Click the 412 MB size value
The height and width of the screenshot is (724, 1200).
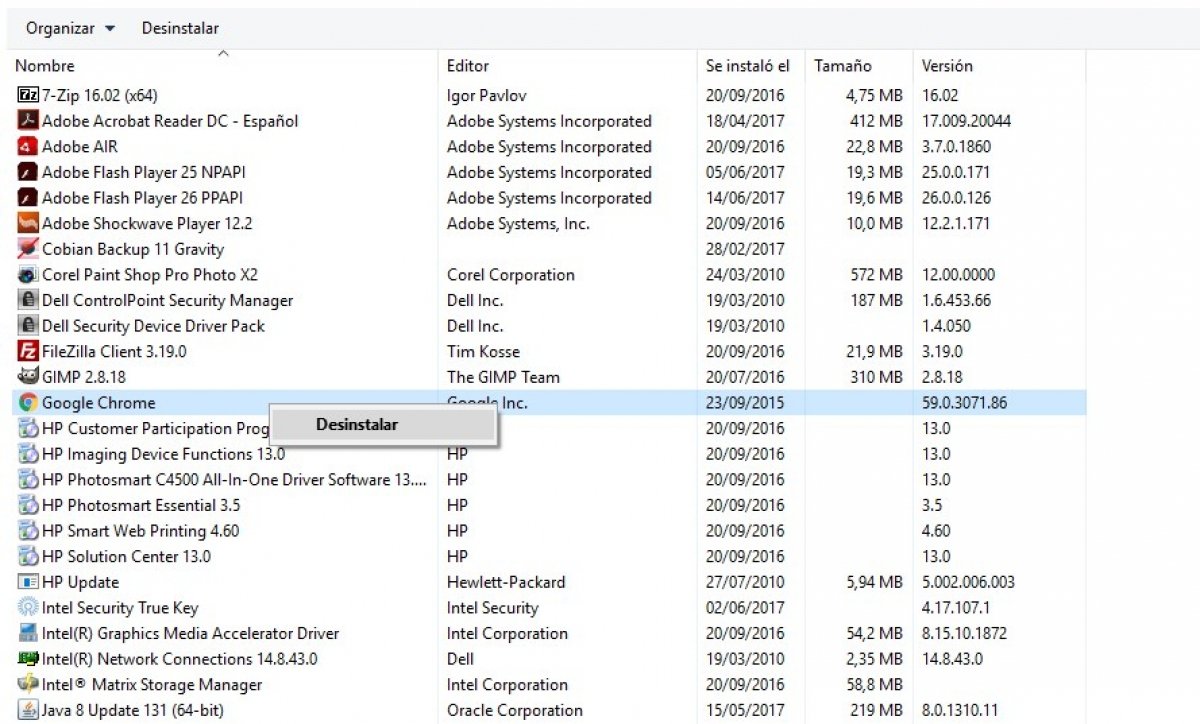[x=875, y=121]
